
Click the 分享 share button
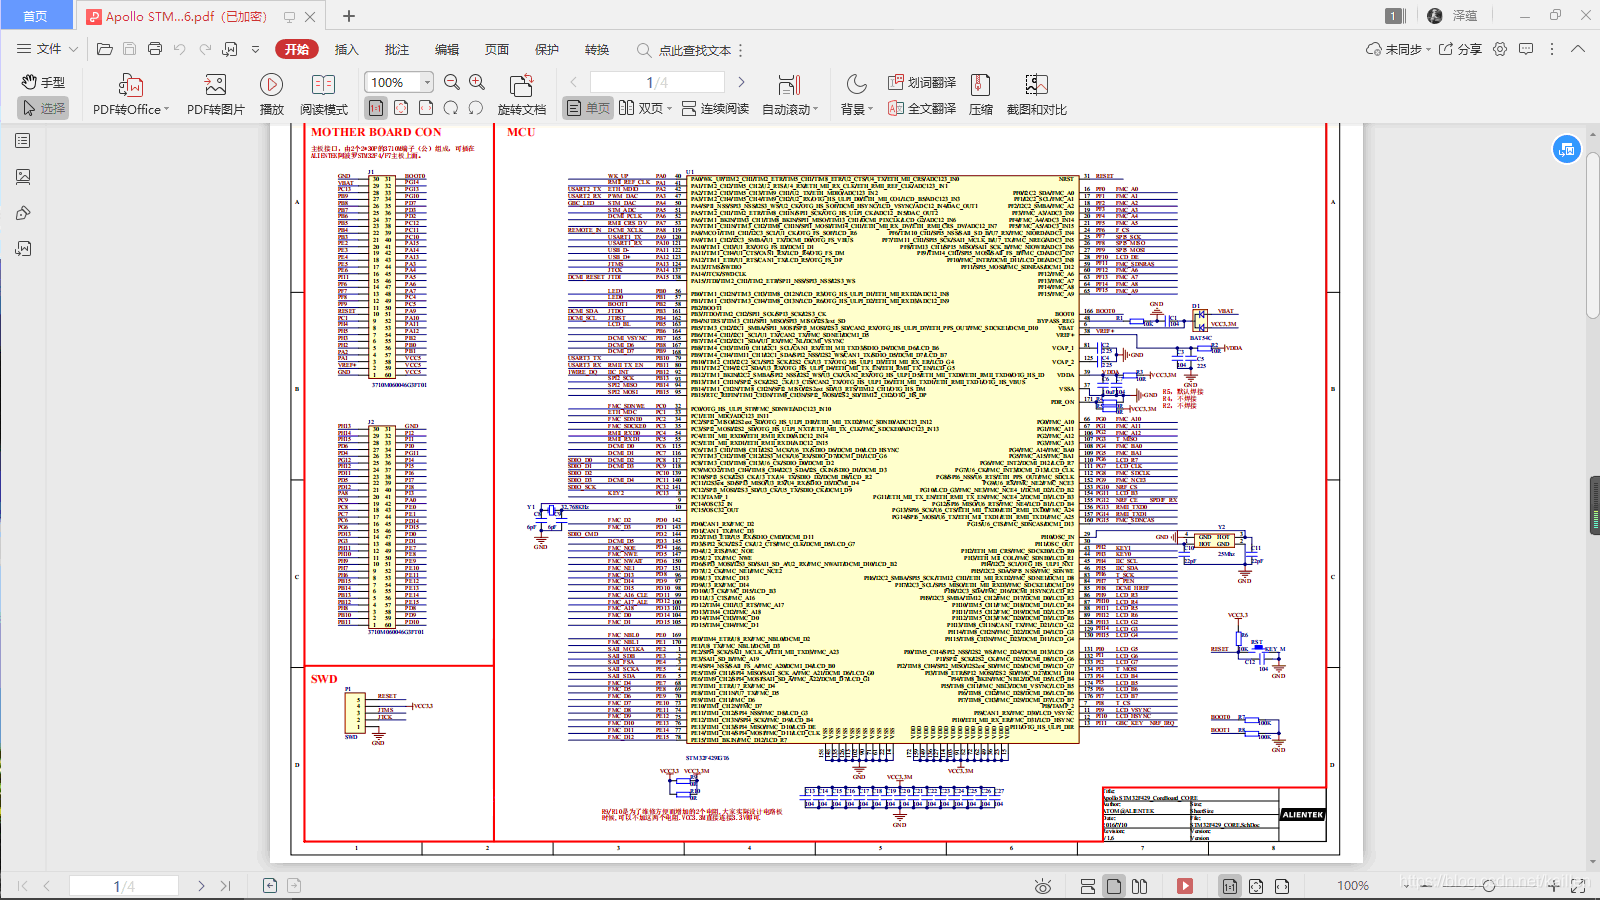point(1460,49)
